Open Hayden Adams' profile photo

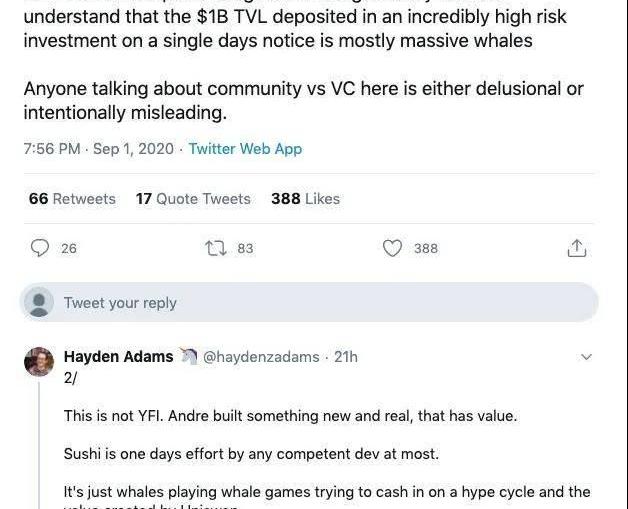[x=39, y=362]
